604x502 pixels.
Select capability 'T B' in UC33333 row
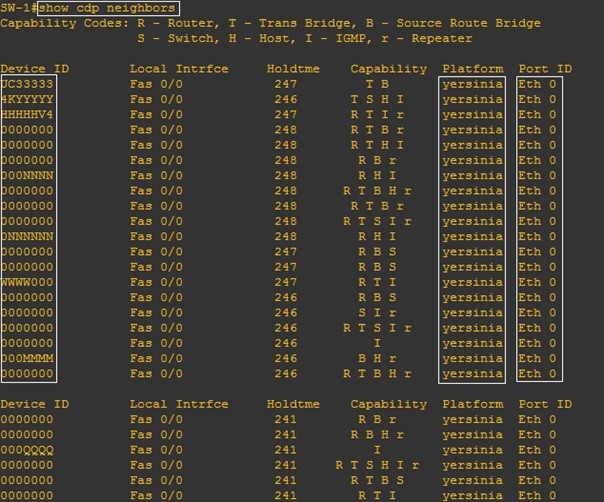tap(377, 84)
